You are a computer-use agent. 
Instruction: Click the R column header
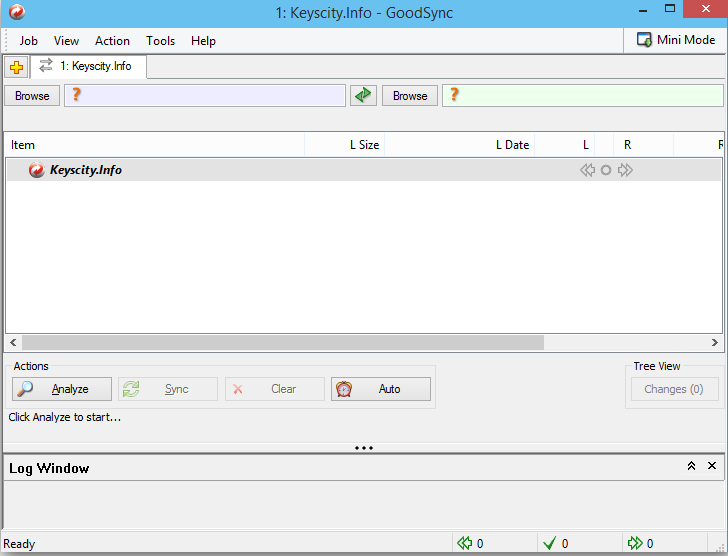coord(644,145)
